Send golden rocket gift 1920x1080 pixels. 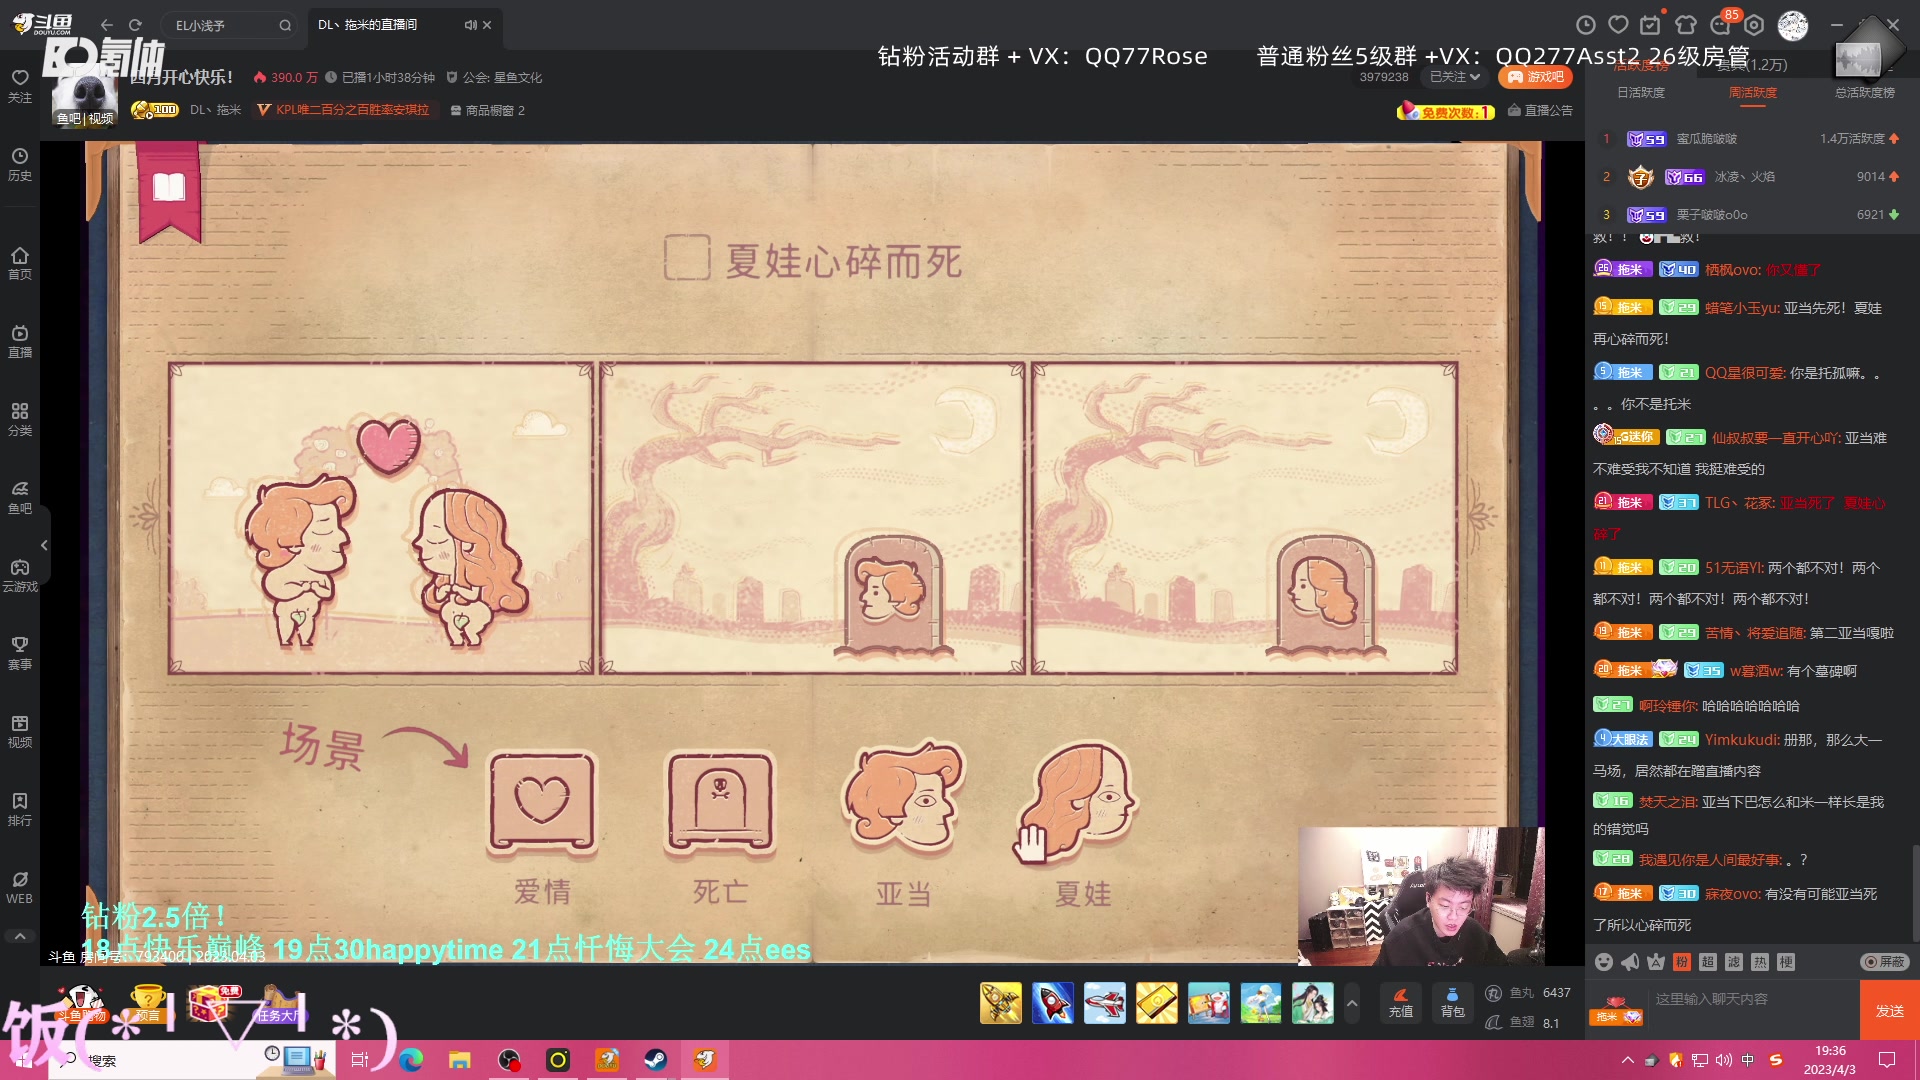pyautogui.click(x=1000, y=1002)
